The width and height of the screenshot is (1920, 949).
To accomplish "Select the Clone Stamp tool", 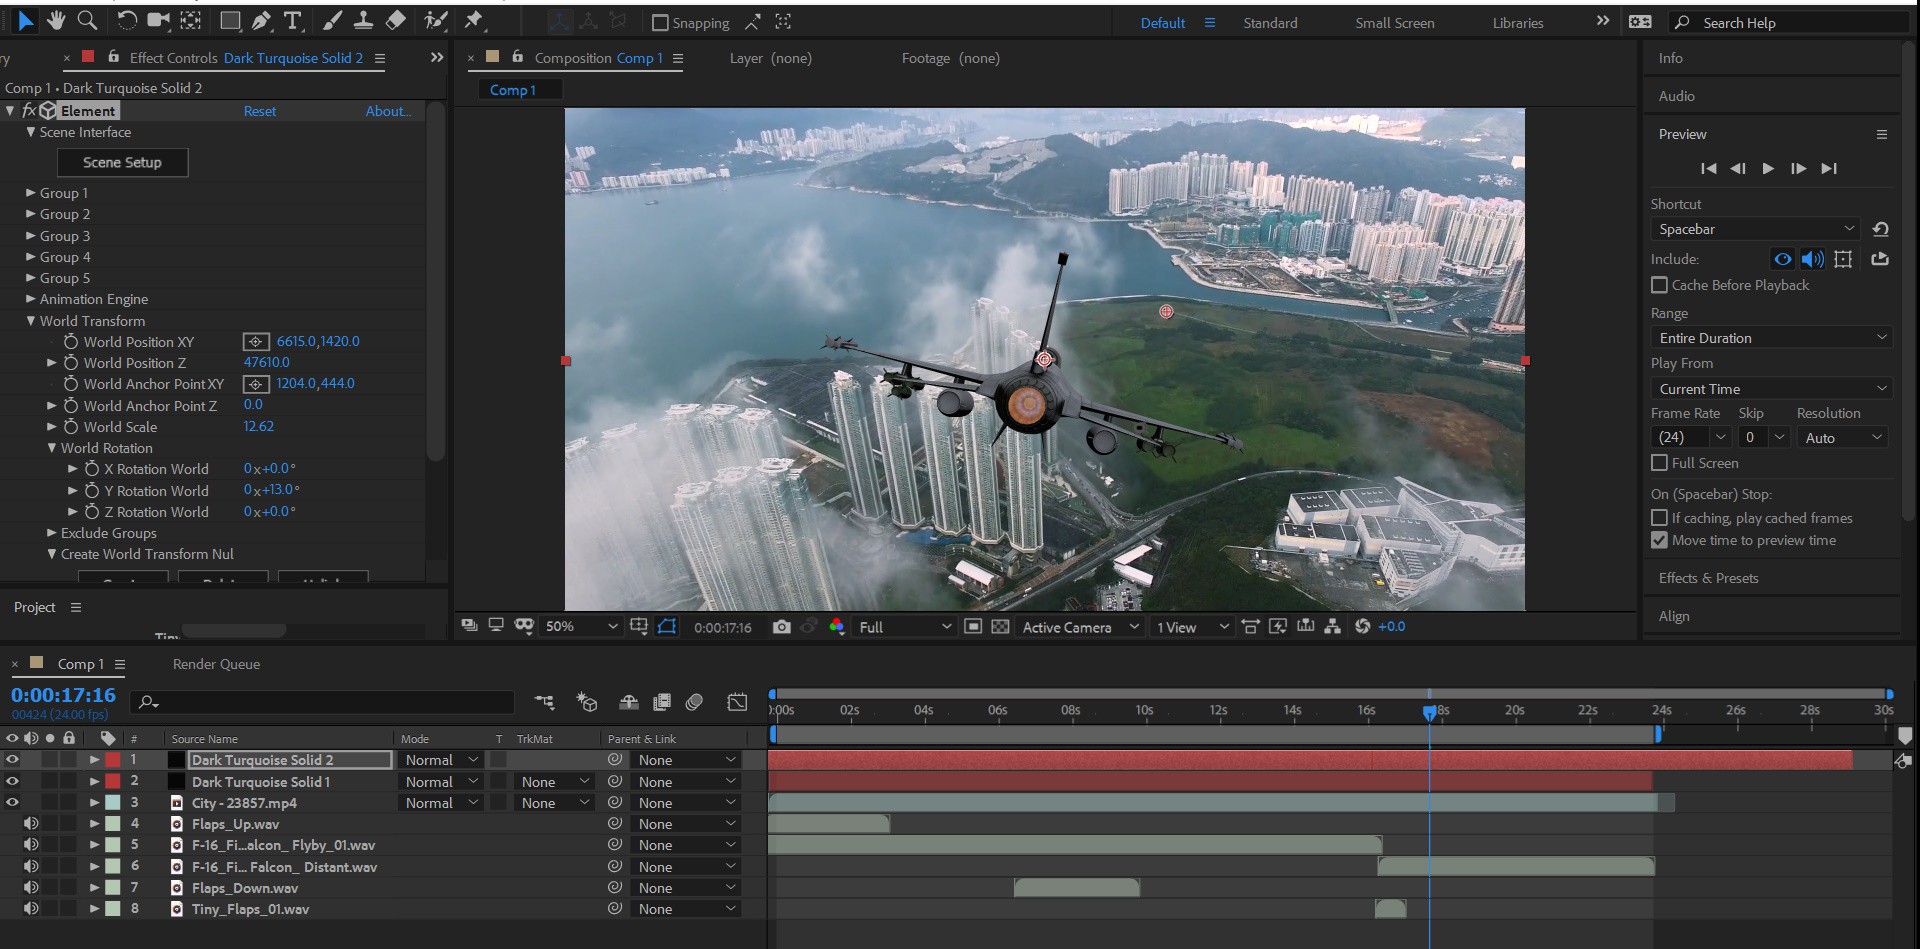I will point(364,20).
